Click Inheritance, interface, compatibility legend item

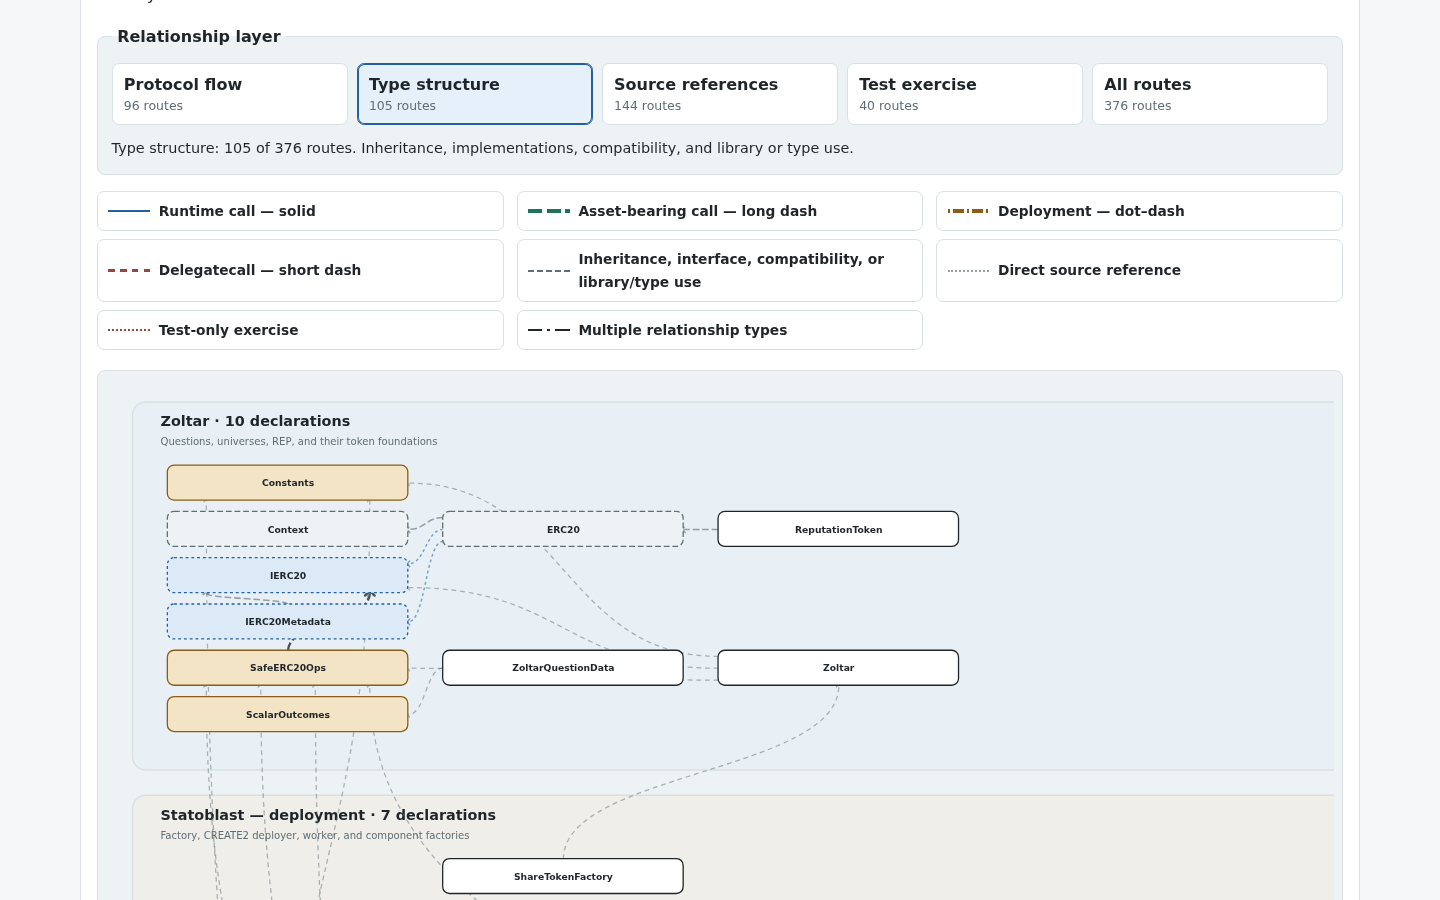click(720, 270)
